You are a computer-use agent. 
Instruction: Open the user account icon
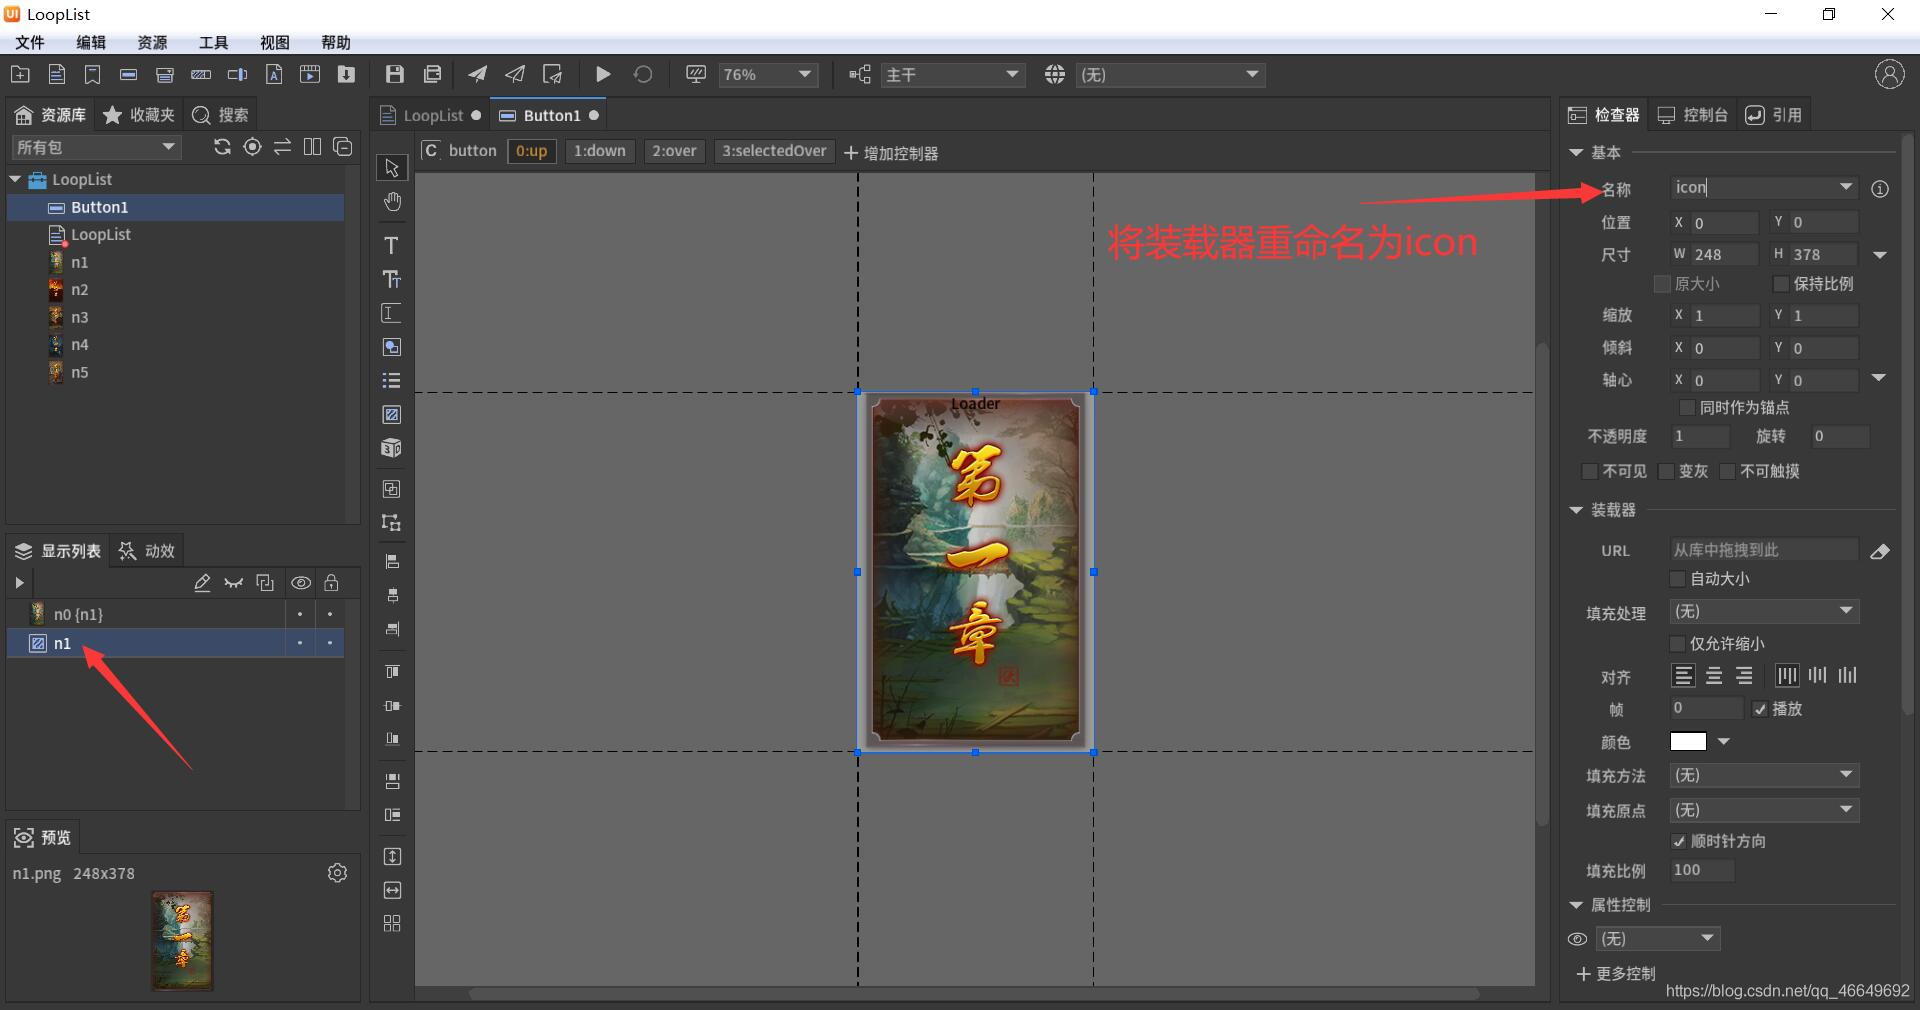click(x=1889, y=74)
